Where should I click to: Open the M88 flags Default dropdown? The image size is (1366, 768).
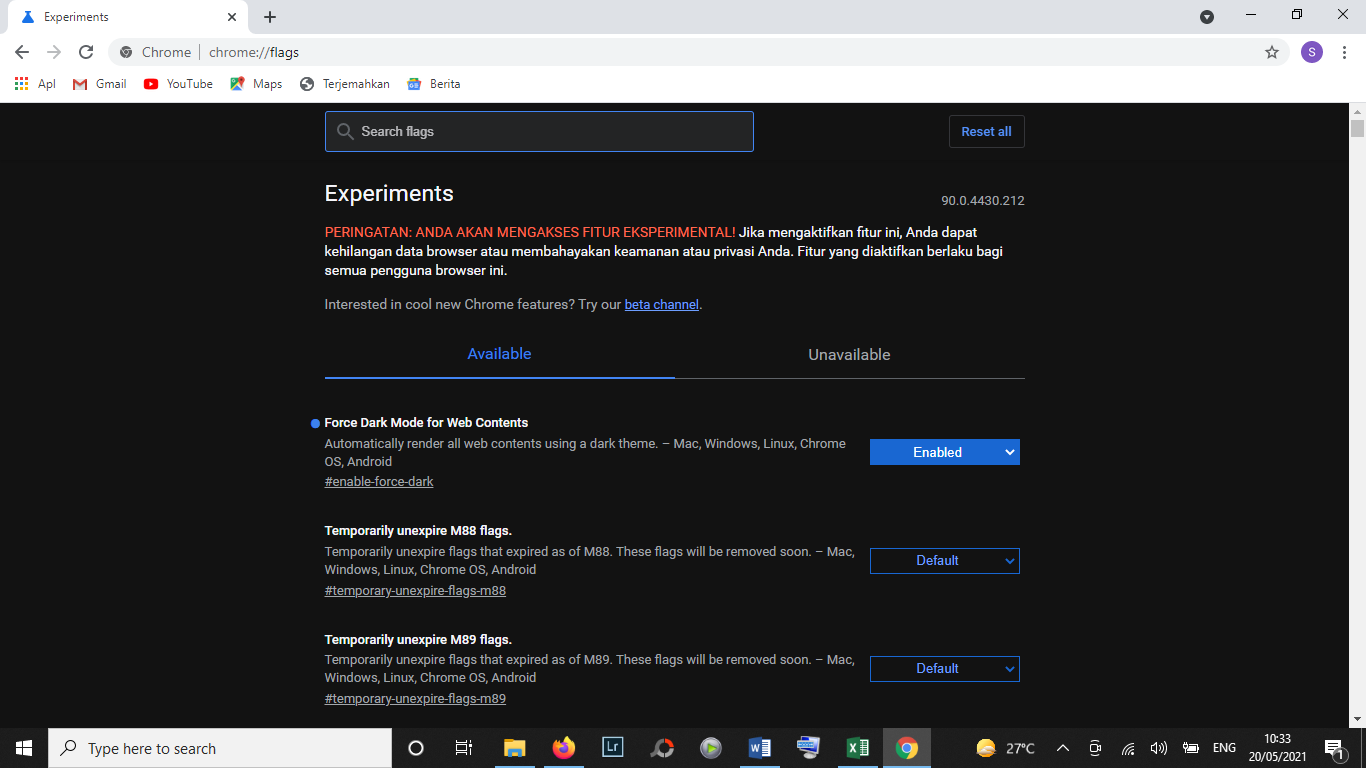point(944,560)
